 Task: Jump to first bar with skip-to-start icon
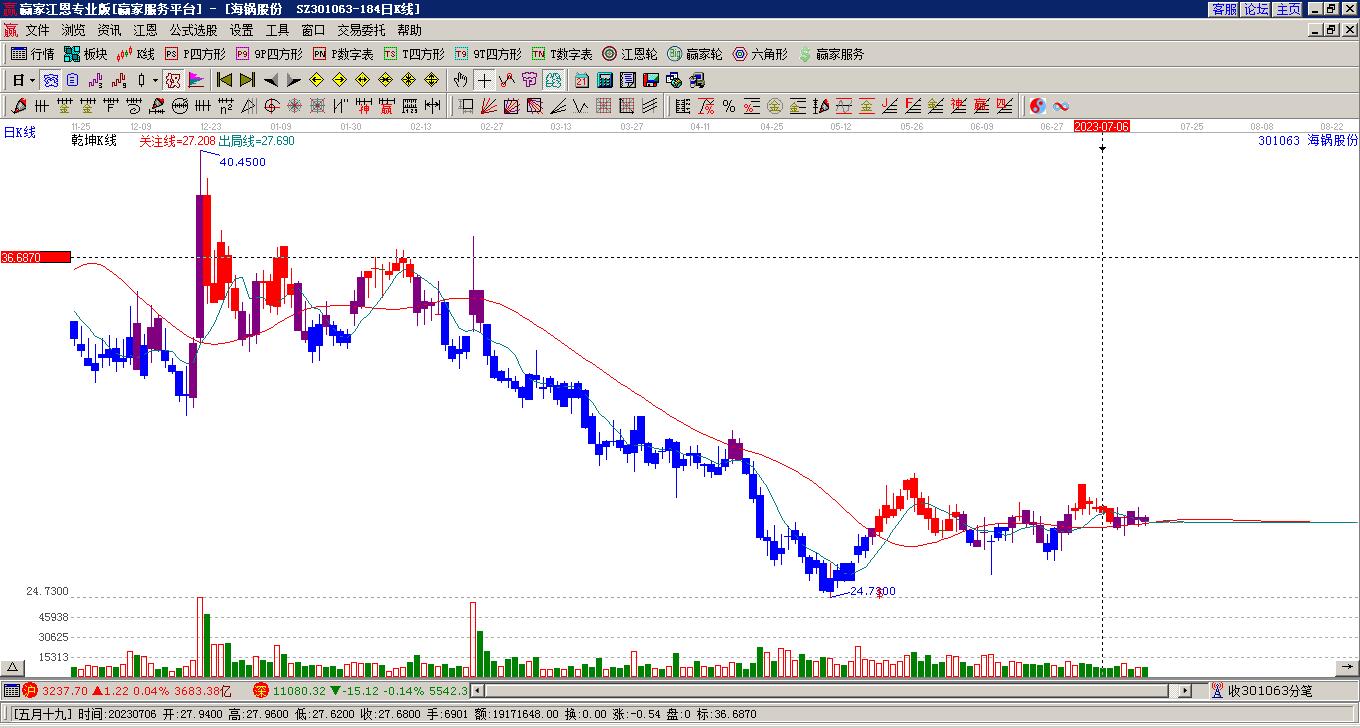[x=225, y=80]
